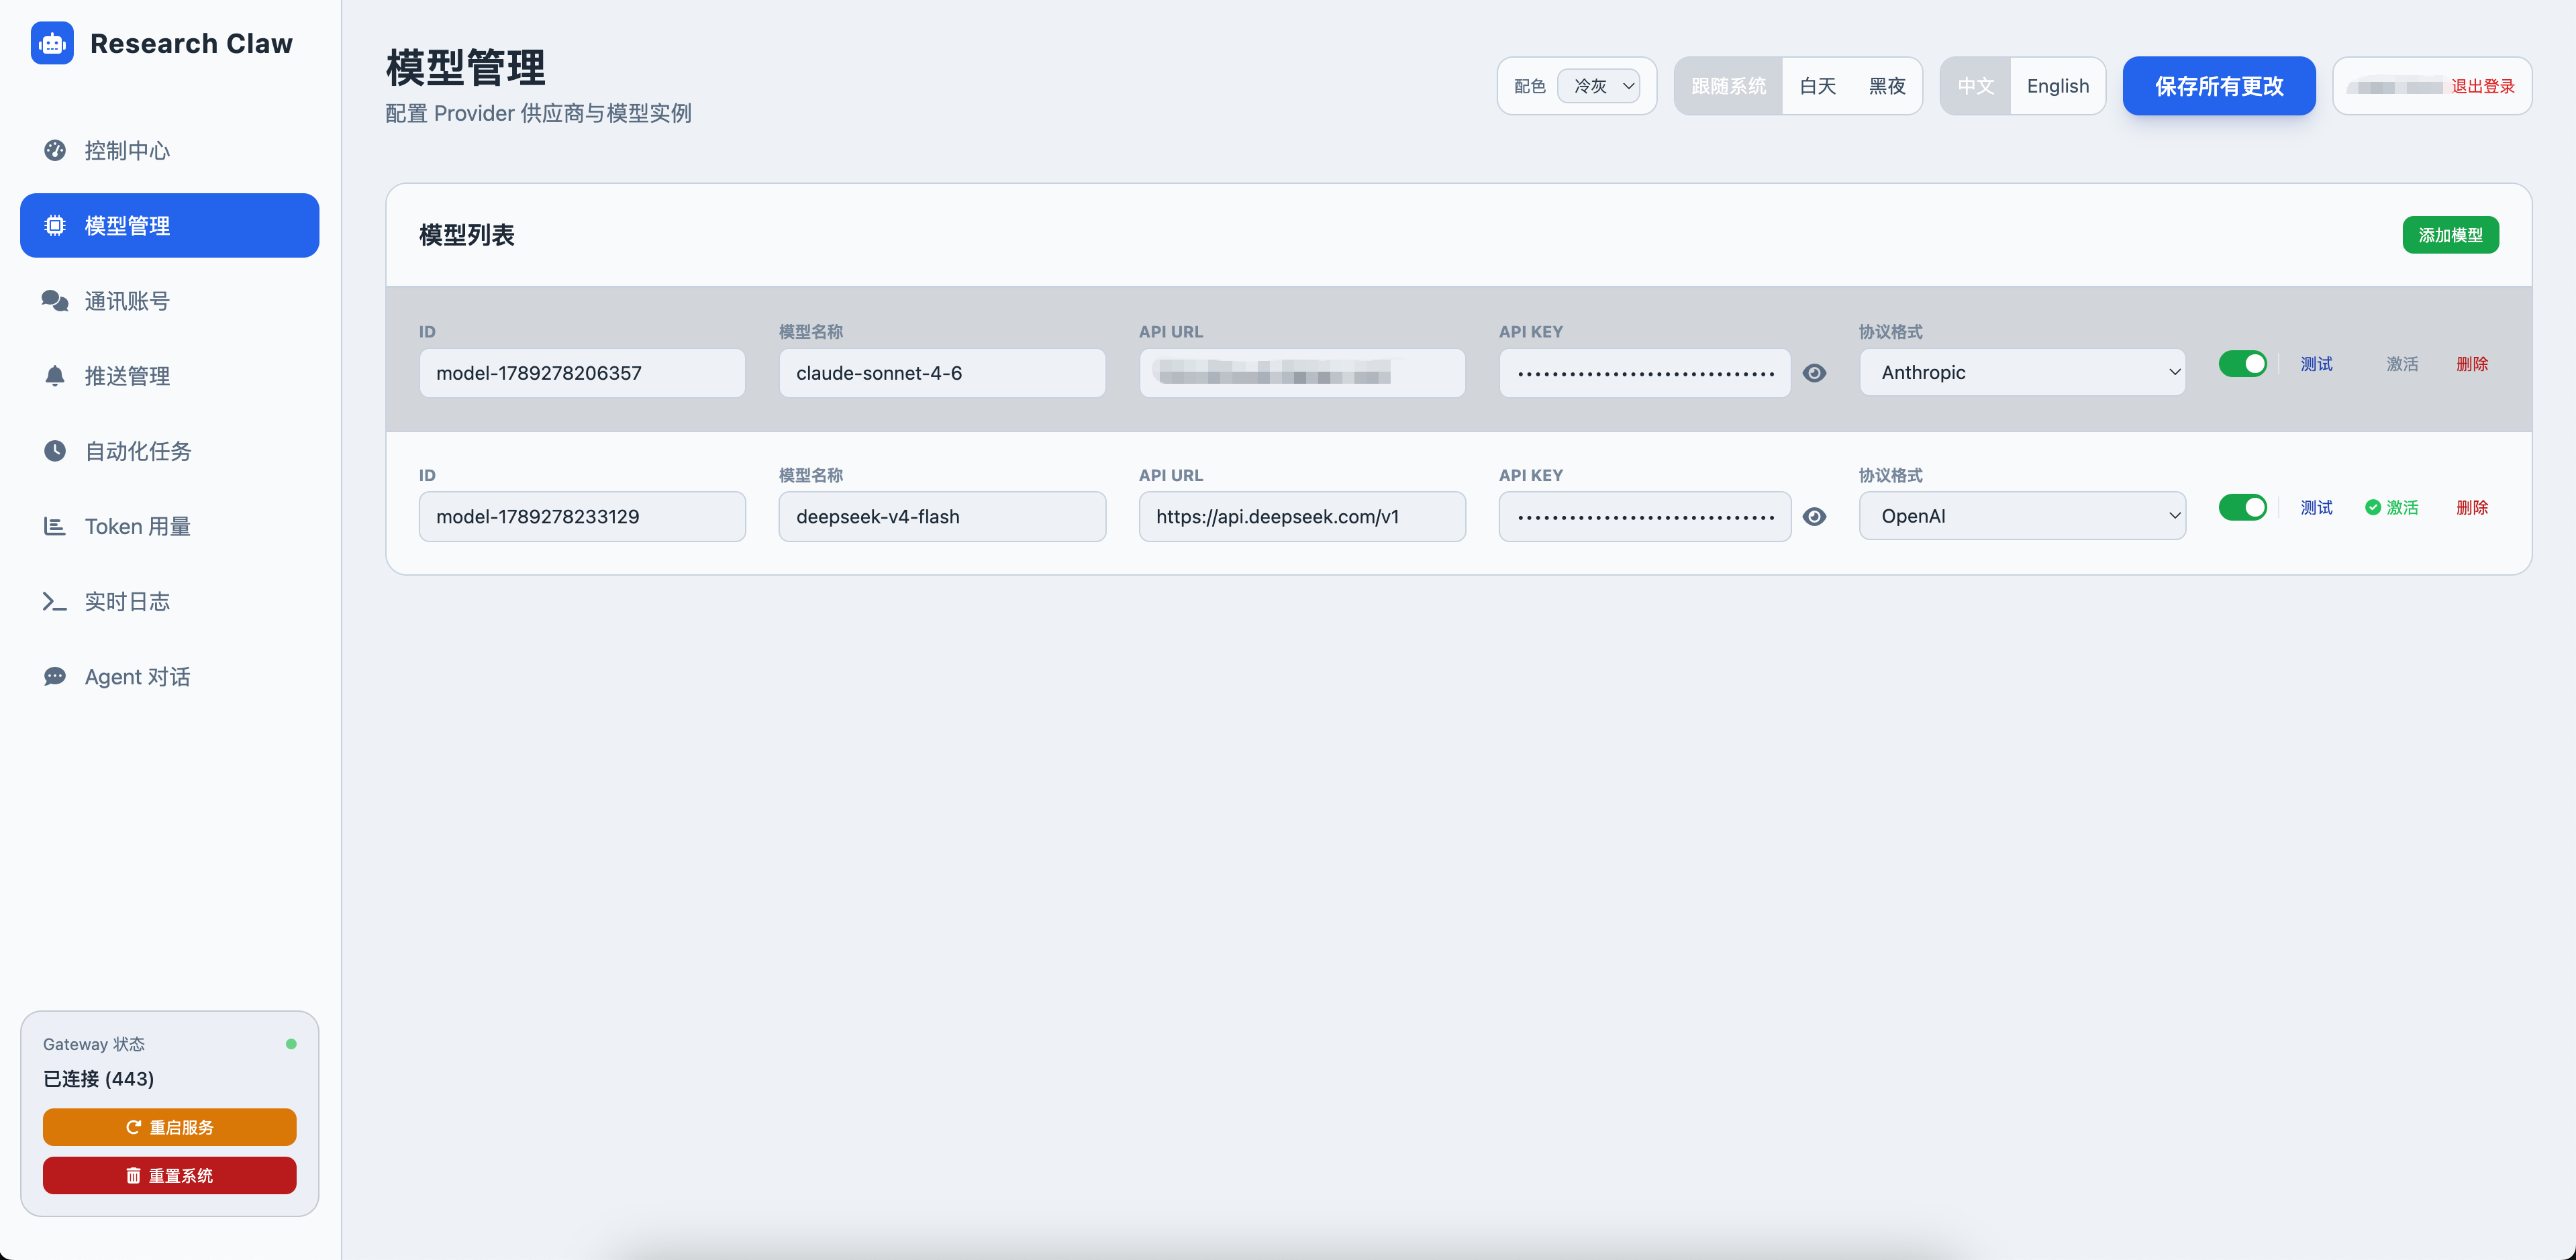
Task: Click the green 添加模型 button
Action: click(x=2450, y=235)
